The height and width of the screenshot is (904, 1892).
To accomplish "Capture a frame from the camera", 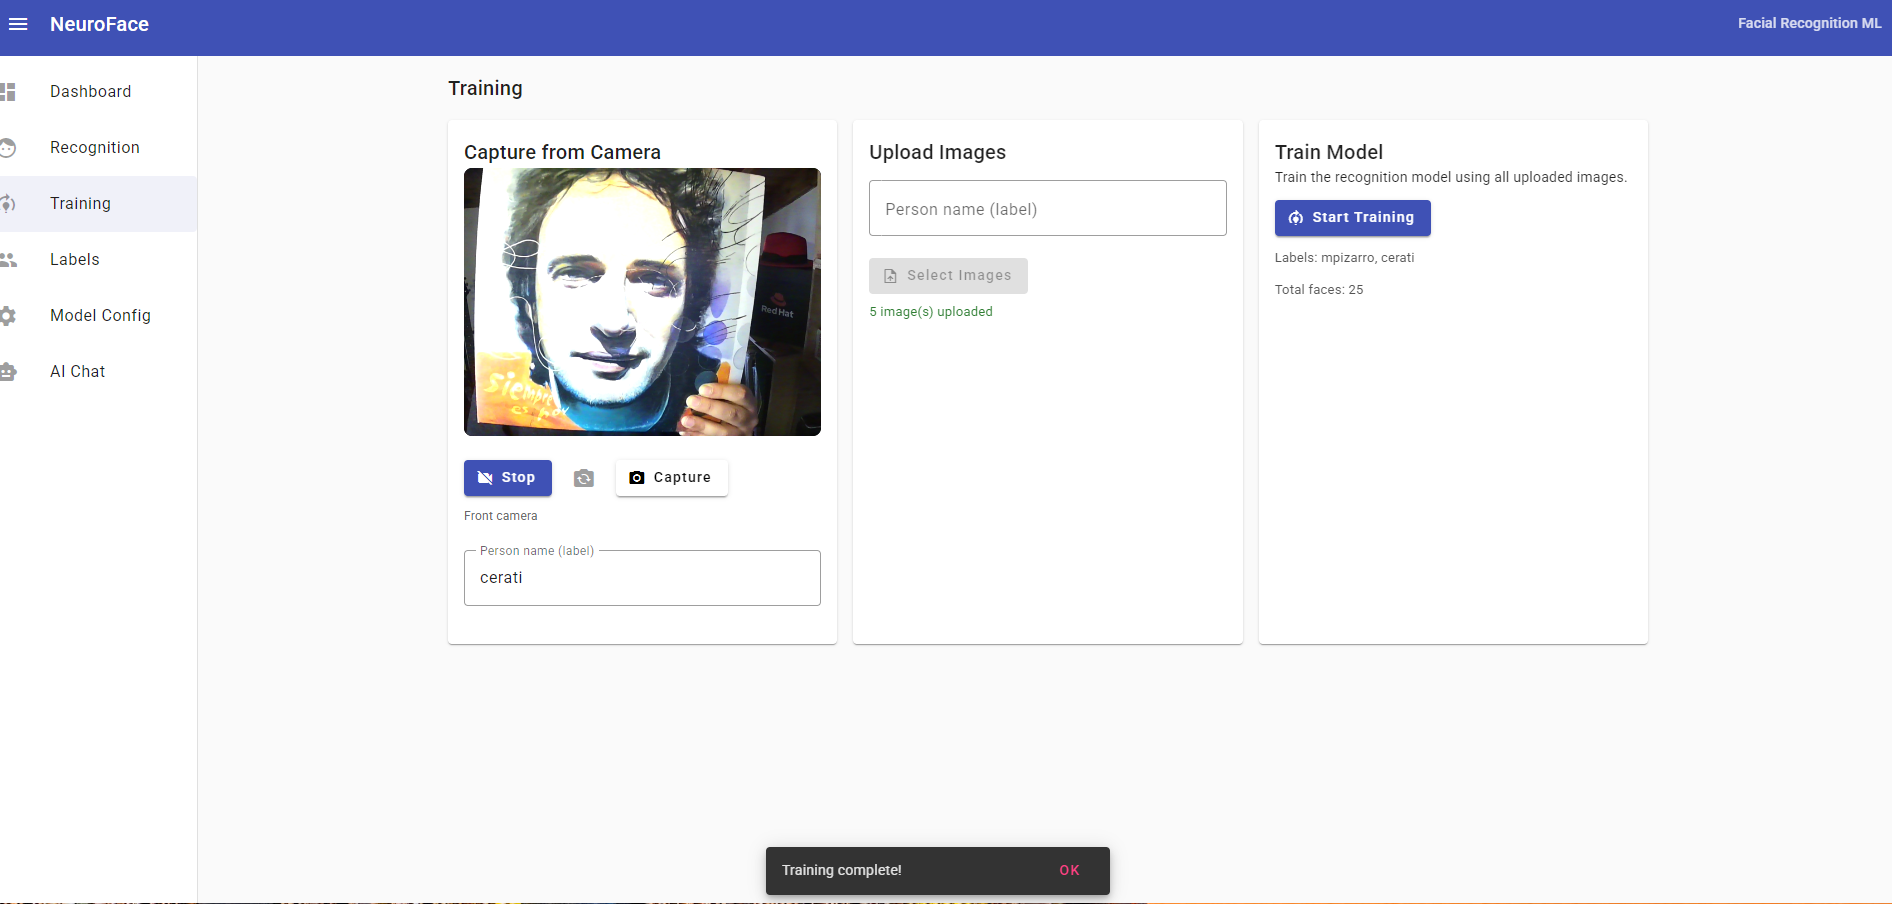I will [671, 478].
